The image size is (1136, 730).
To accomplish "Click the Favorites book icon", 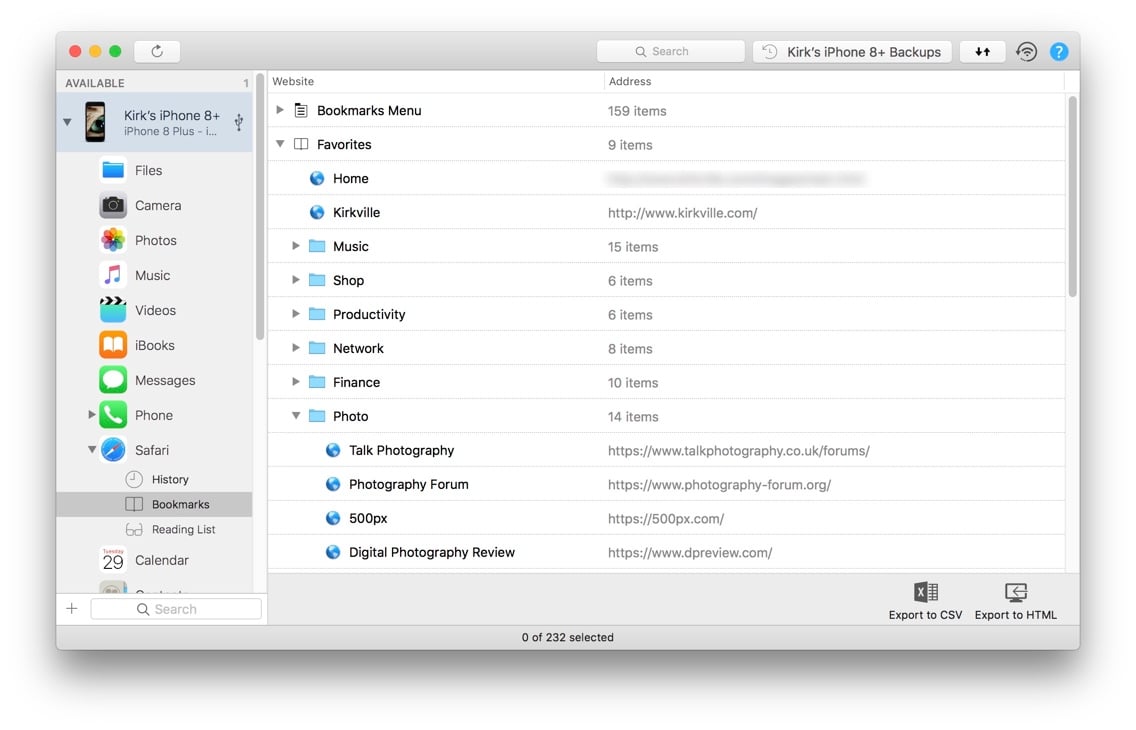I will pos(301,144).
